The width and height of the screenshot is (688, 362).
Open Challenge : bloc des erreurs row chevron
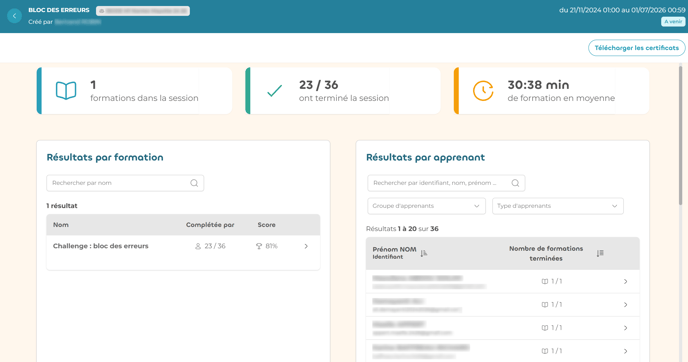(x=306, y=246)
